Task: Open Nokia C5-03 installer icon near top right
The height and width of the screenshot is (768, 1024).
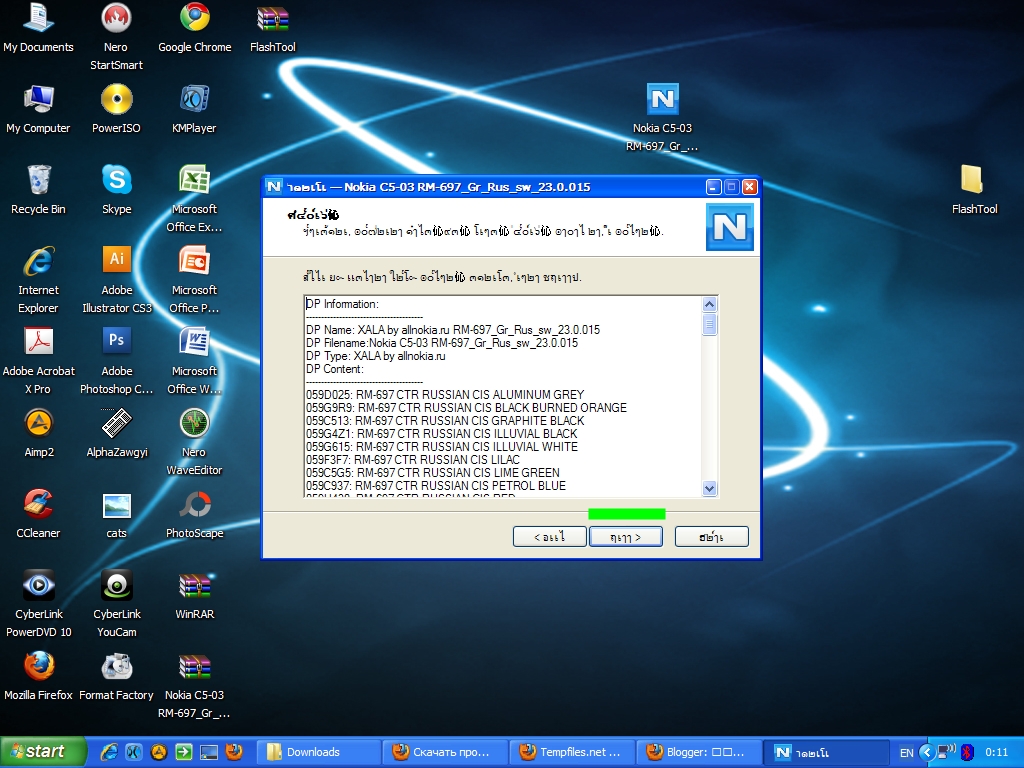Action: tap(662, 118)
